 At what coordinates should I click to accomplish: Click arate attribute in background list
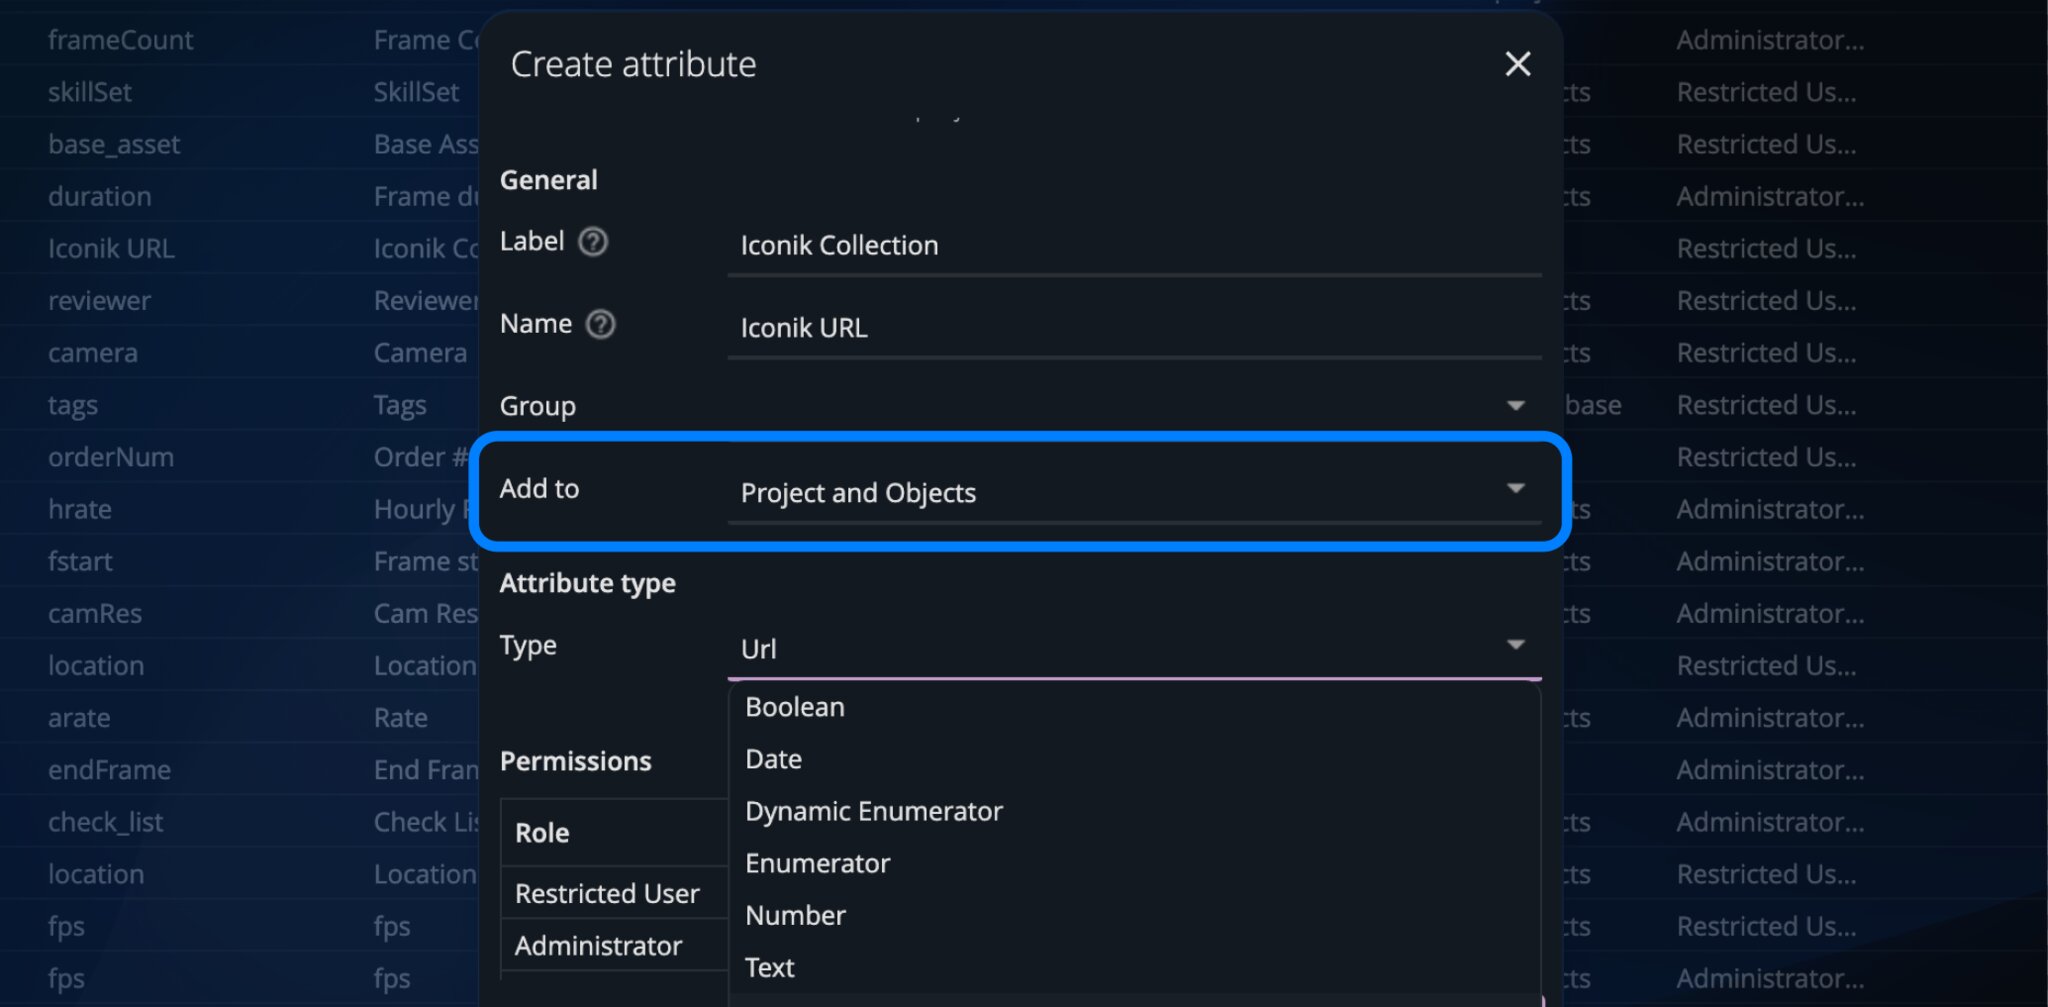[x=78, y=718]
